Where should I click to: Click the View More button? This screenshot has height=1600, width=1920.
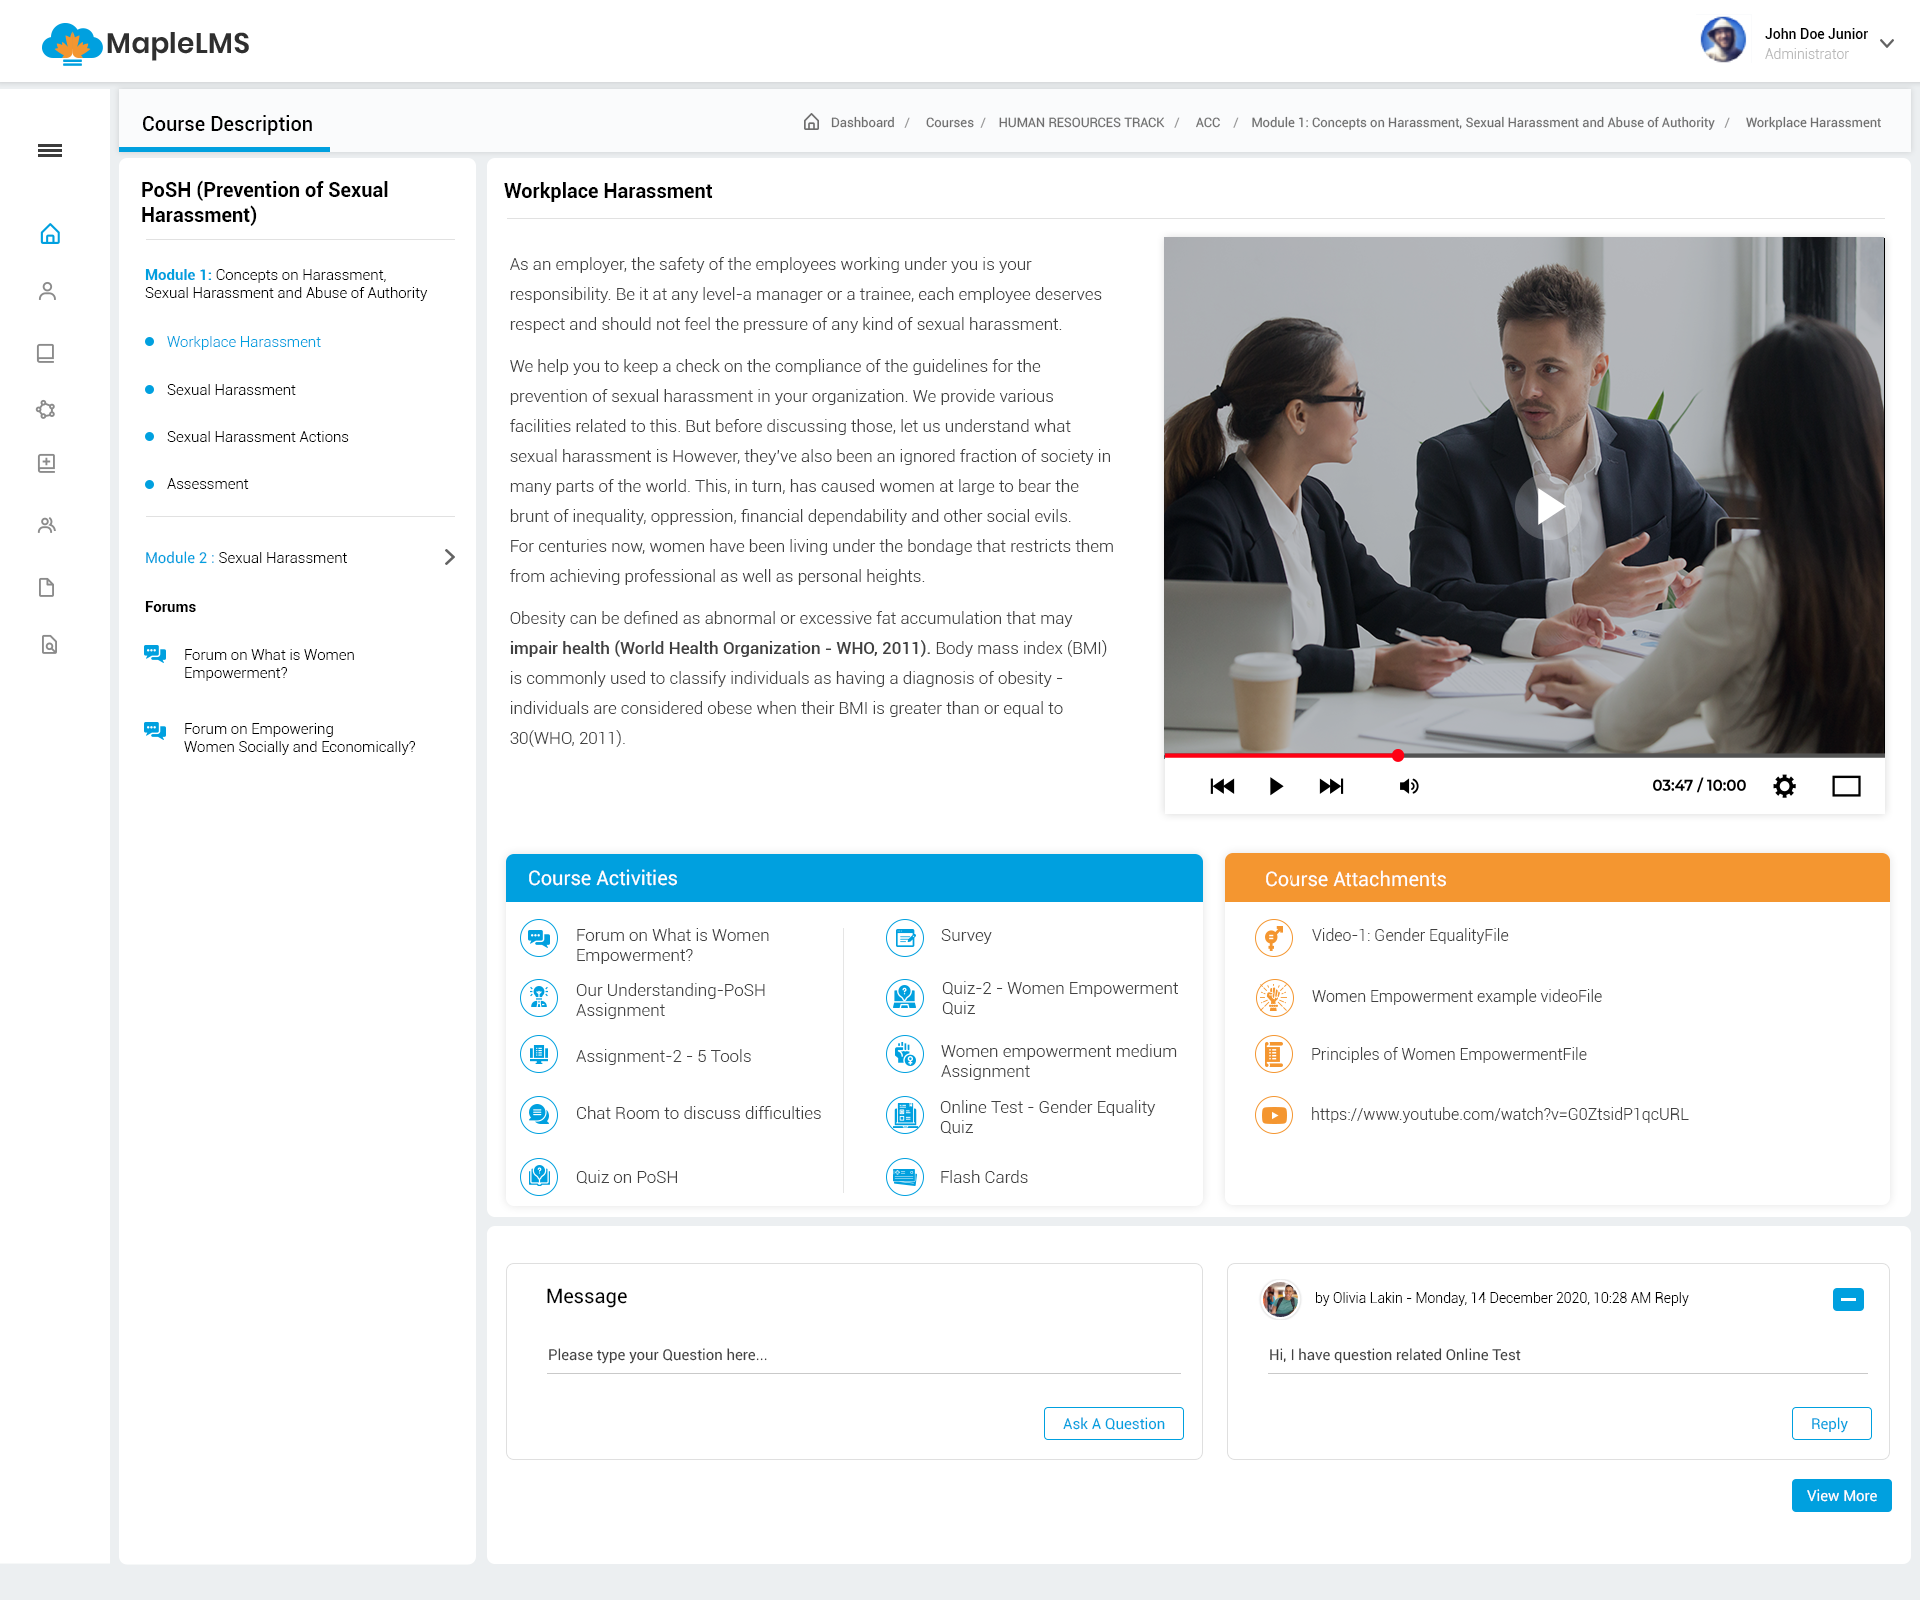point(1841,1495)
